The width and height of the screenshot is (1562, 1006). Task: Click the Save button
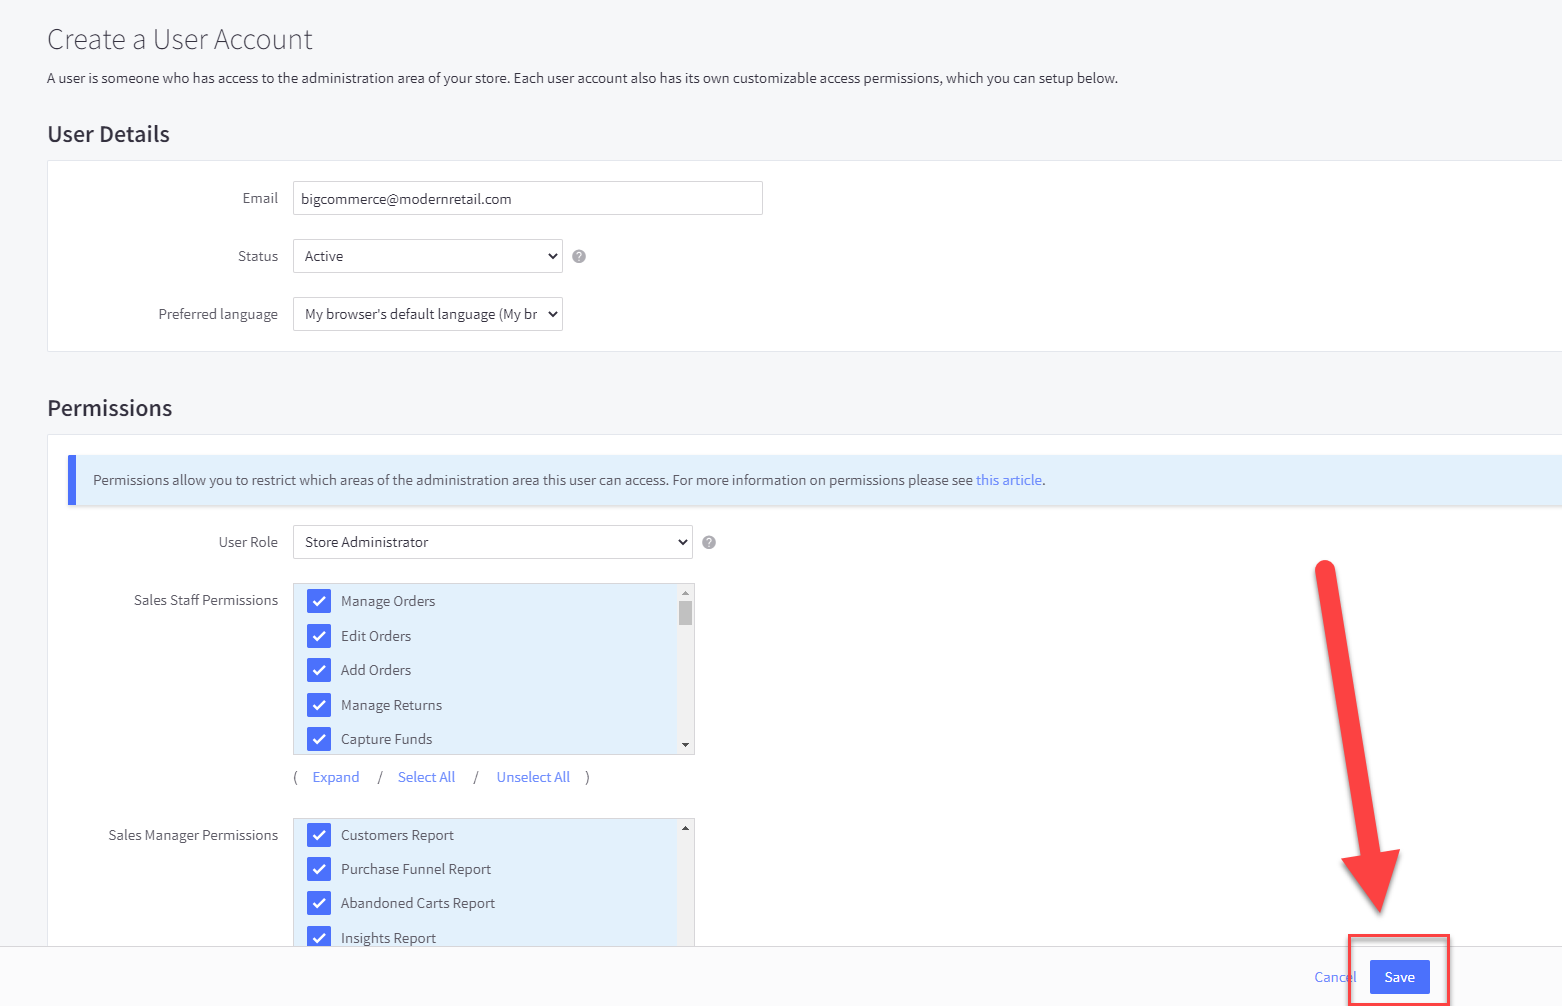click(x=1400, y=977)
